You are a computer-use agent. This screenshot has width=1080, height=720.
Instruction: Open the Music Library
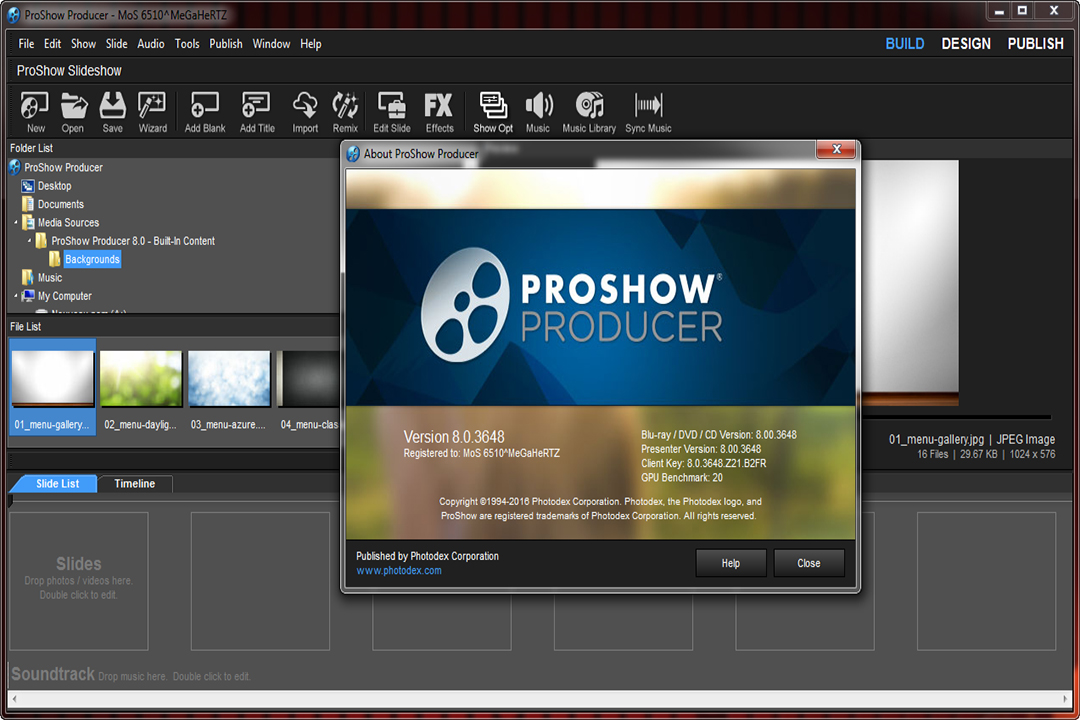[x=589, y=112]
